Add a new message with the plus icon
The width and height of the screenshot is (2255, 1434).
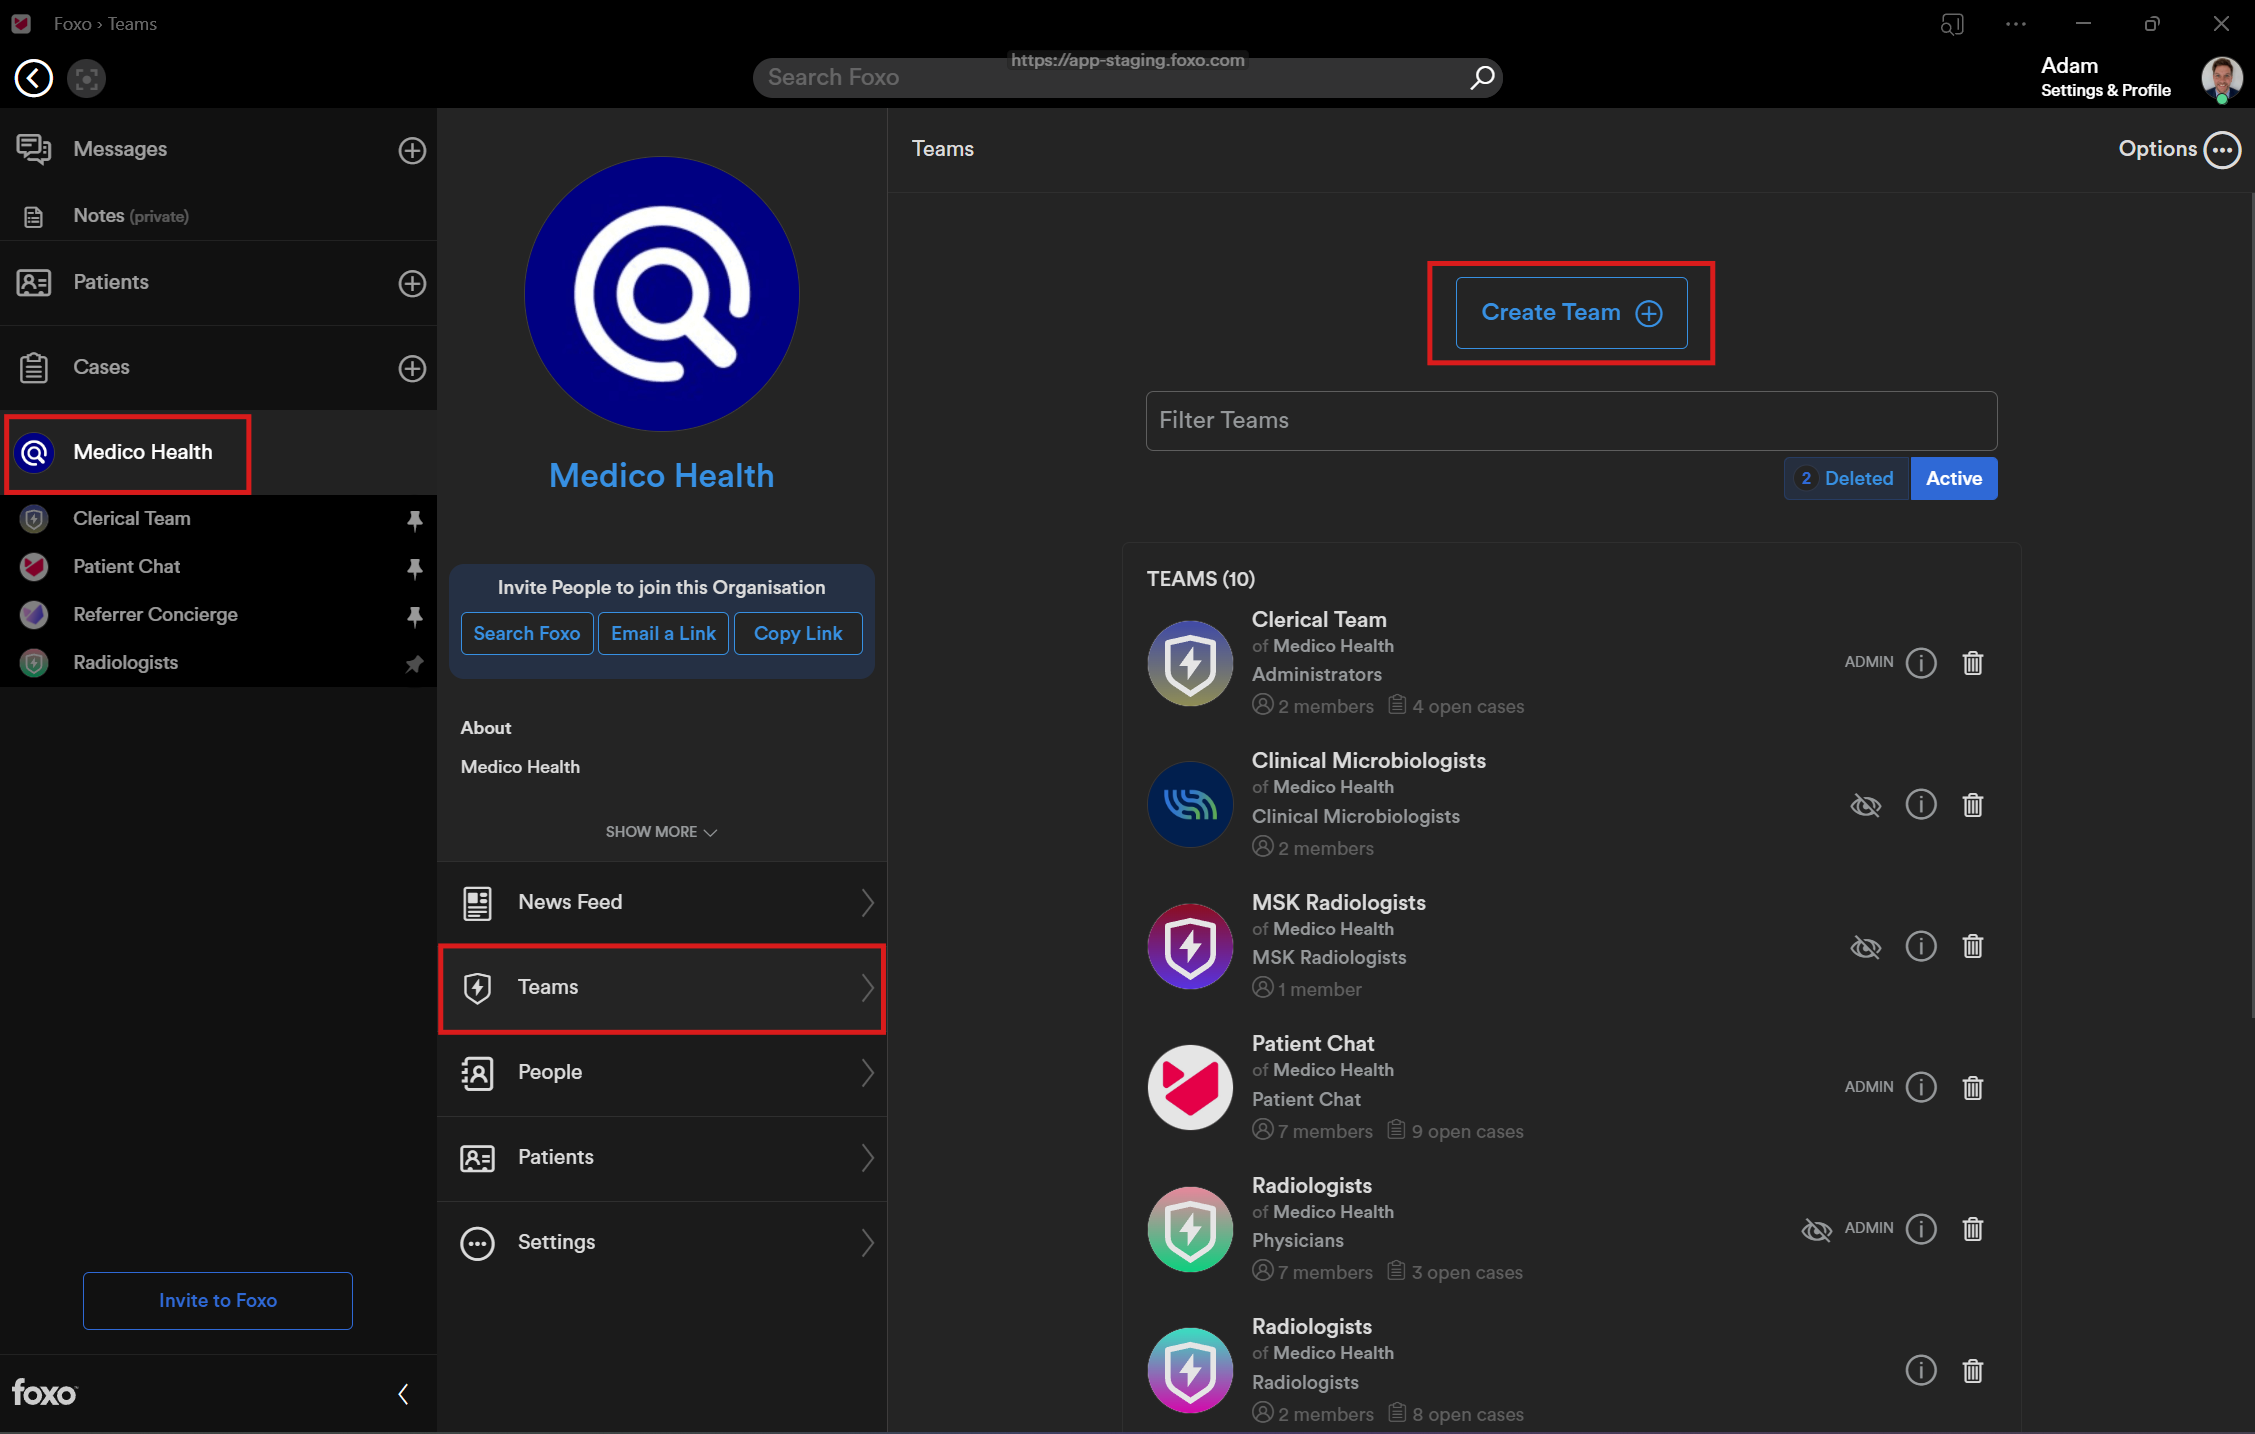click(x=412, y=150)
